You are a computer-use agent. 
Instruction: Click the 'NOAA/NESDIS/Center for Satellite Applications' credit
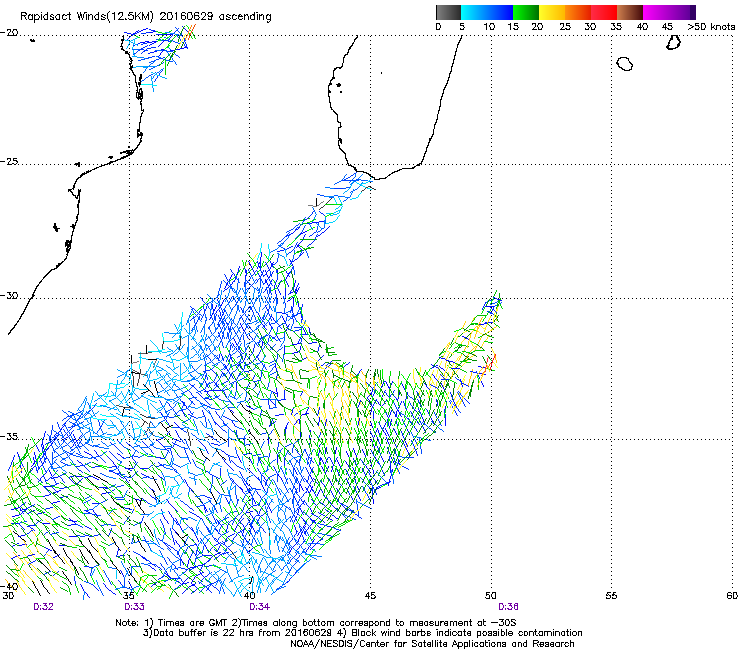coord(432,644)
